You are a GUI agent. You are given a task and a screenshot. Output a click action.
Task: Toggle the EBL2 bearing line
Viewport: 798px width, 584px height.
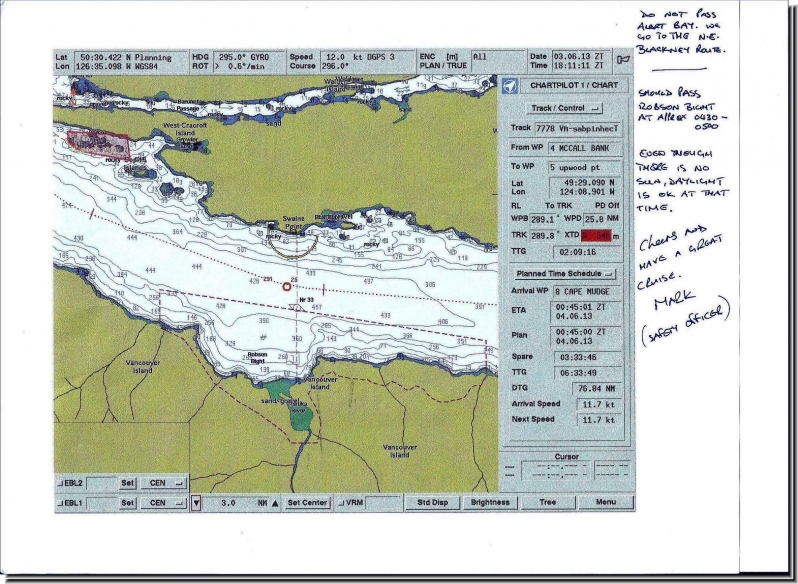point(72,483)
